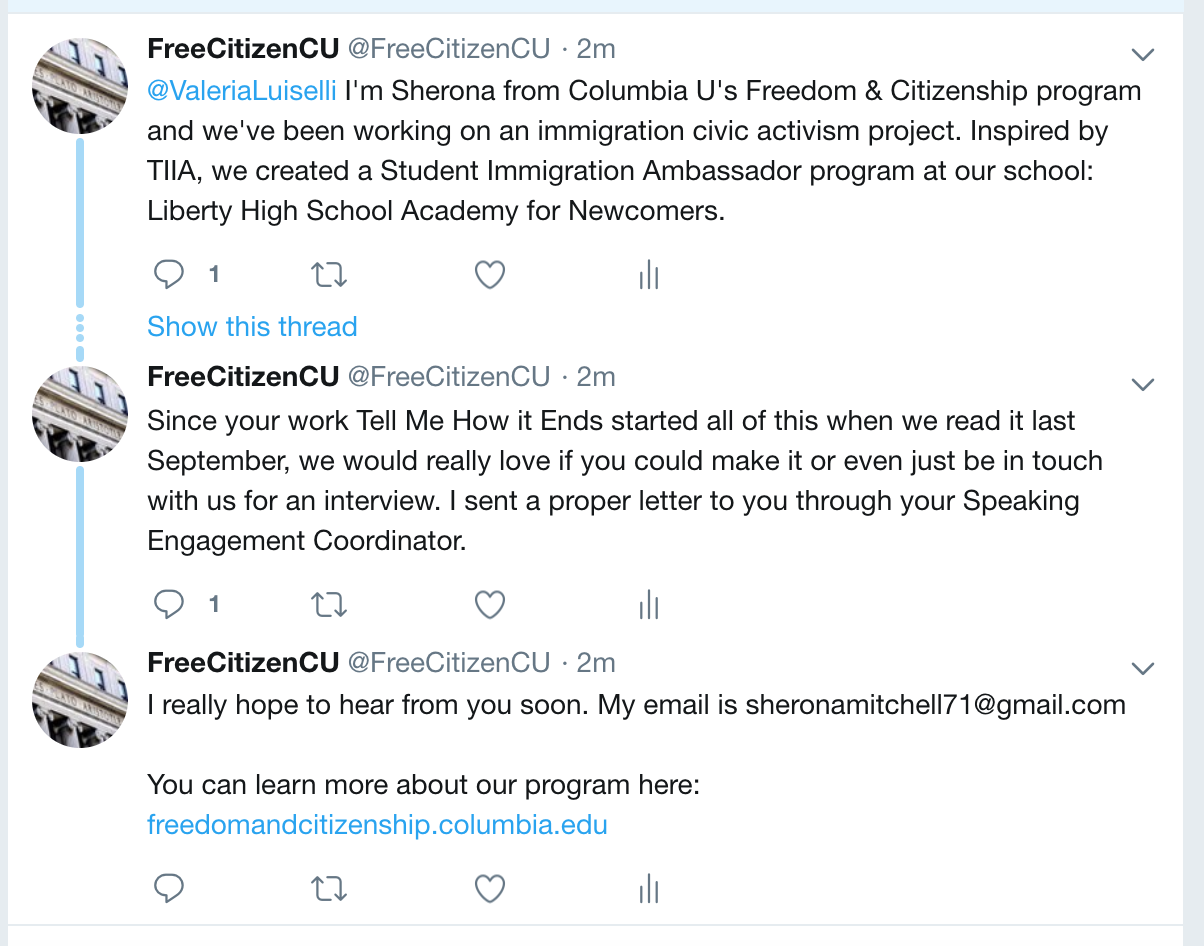Image resolution: width=1204 pixels, height=946 pixels.
Task: Like the tweet about Tell Me How it Ends
Action: tap(489, 604)
